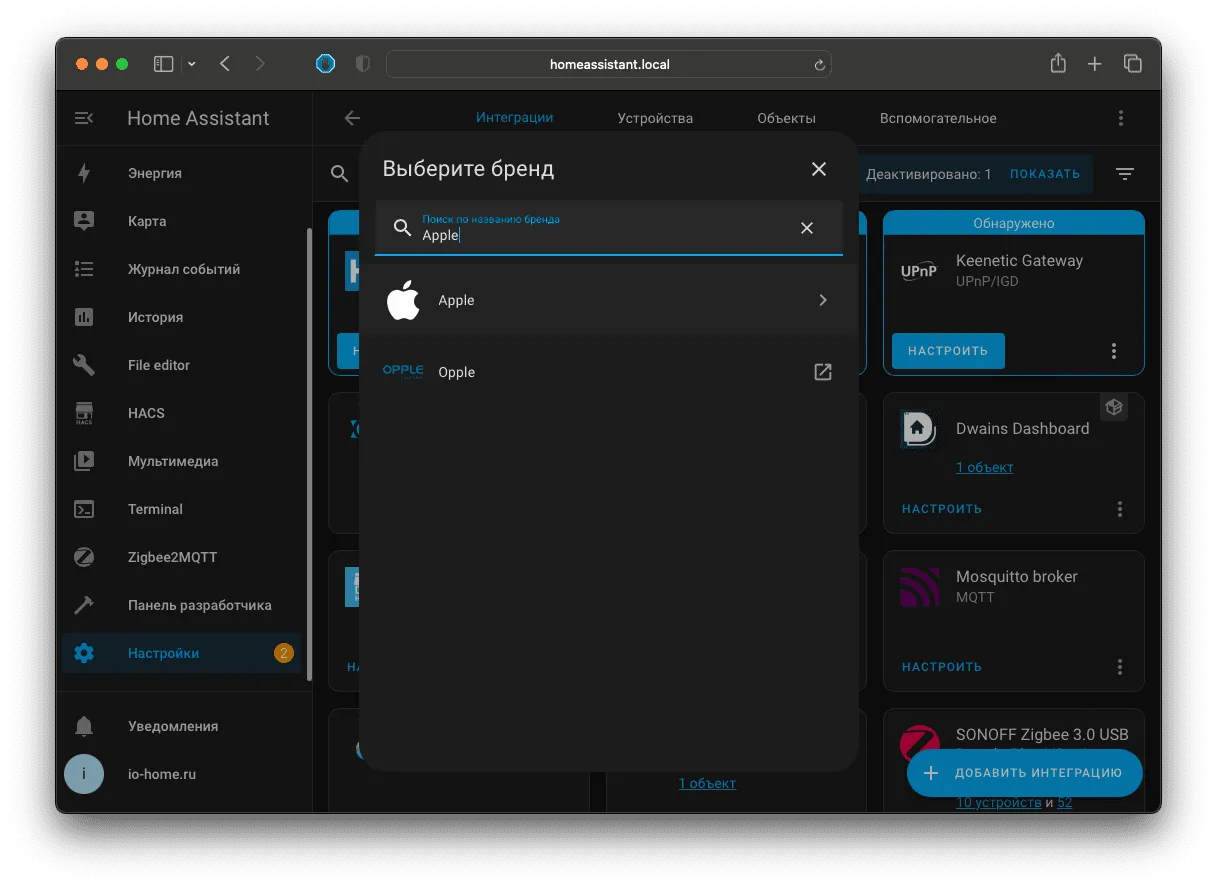Open developer tools hammer icon

(84, 605)
